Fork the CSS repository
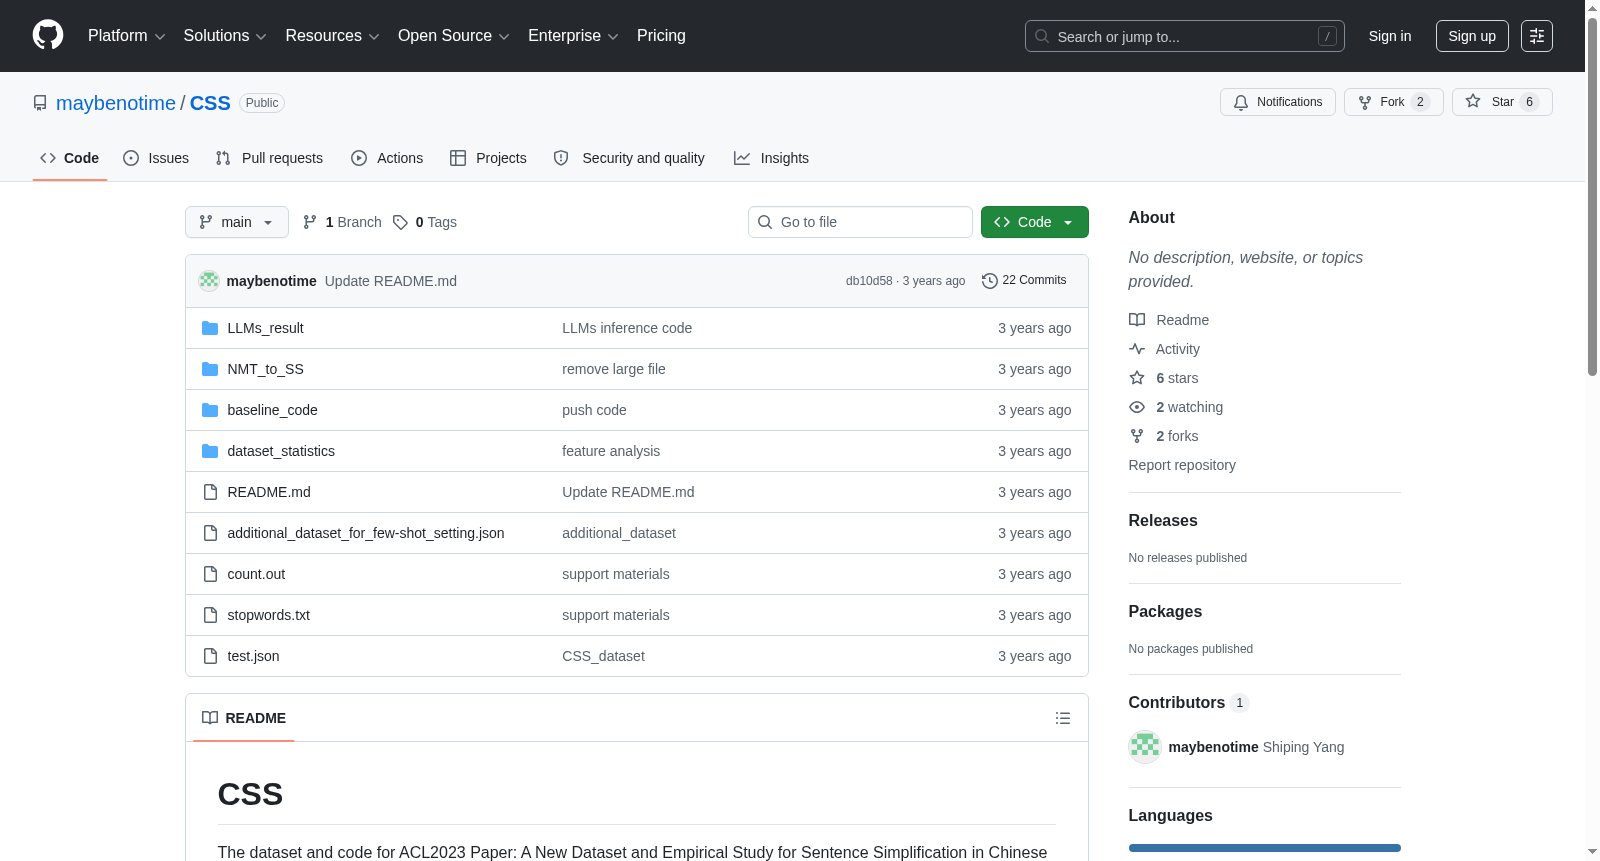This screenshot has width=1600, height=861. point(1394,102)
